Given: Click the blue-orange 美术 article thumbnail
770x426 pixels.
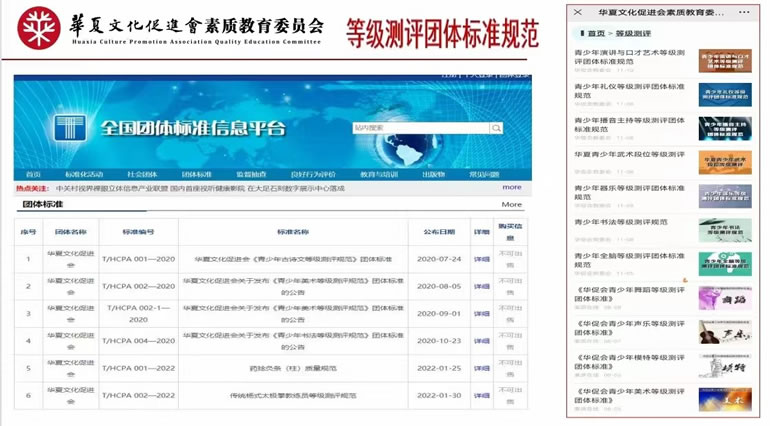Looking at the screenshot, I should point(725,399).
